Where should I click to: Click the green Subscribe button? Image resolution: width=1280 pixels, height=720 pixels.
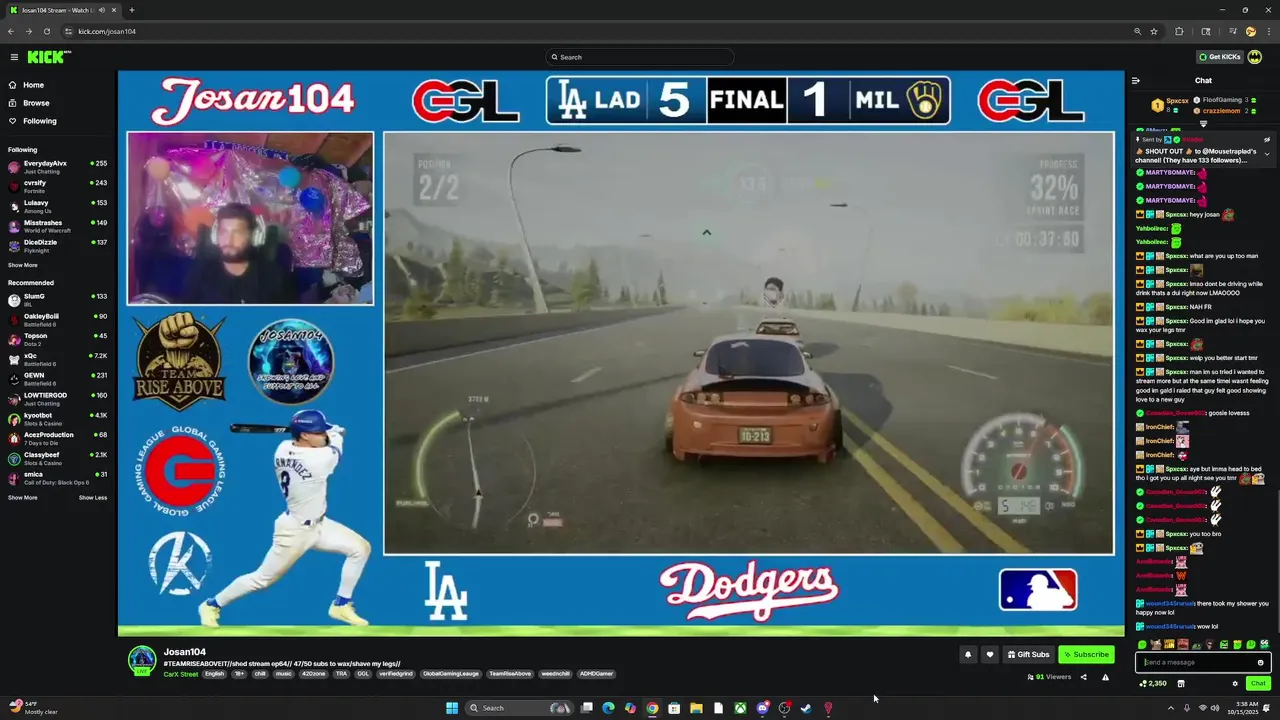[1086, 655]
